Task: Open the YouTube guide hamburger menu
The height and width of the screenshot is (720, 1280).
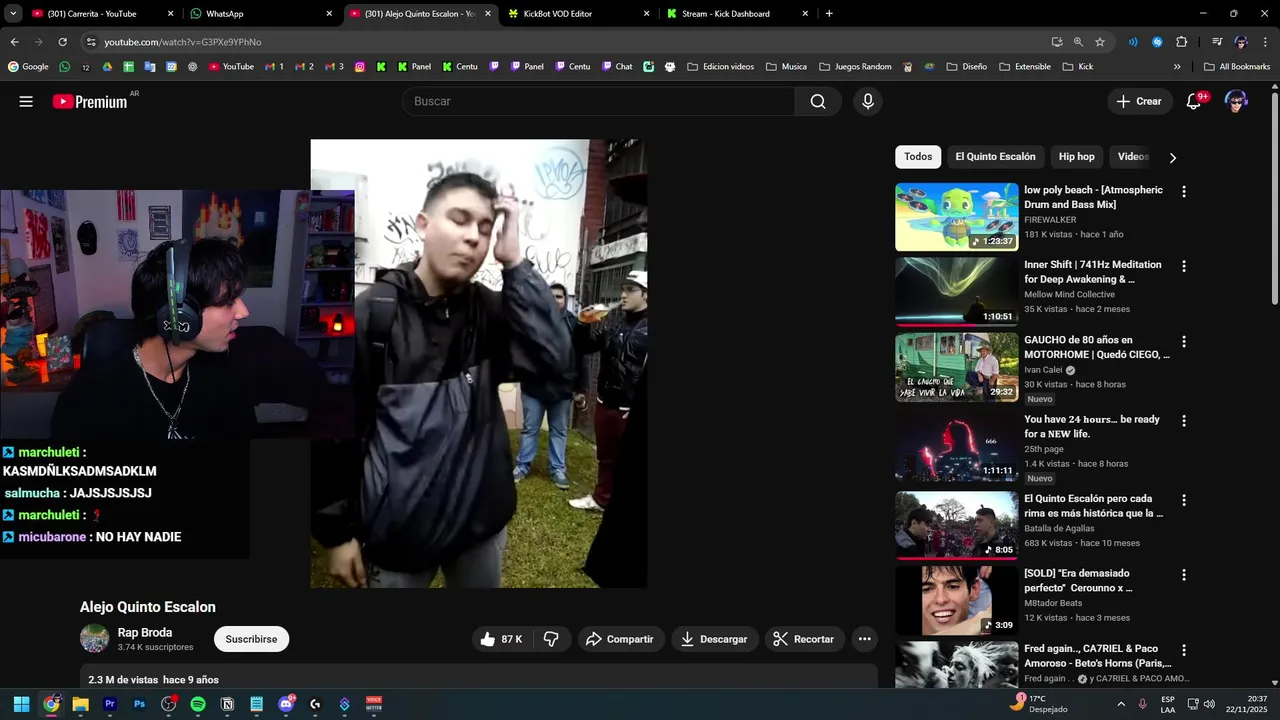Action: click(26, 101)
